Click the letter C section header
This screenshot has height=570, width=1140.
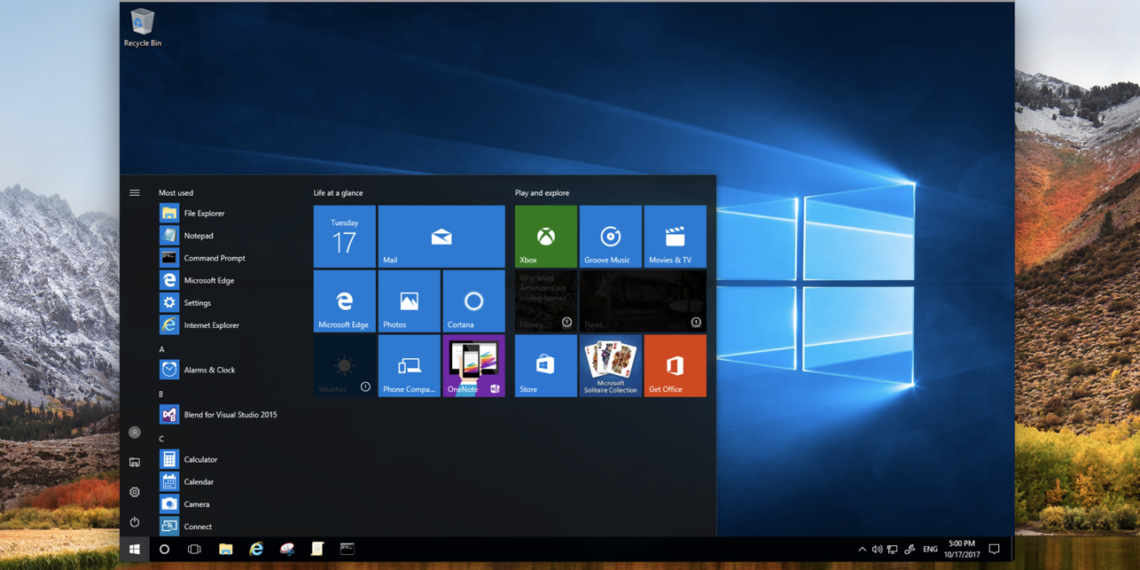[x=161, y=439]
